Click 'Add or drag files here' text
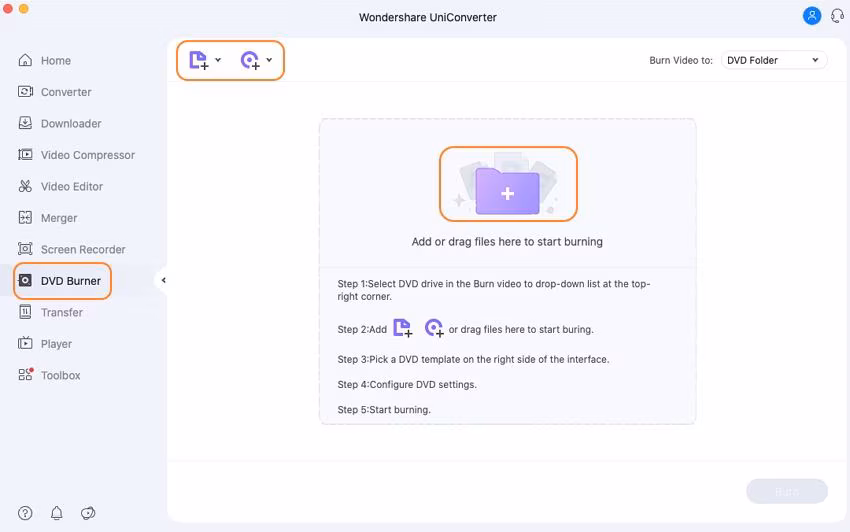The height and width of the screenshot is (532, 850). [507, 242]
